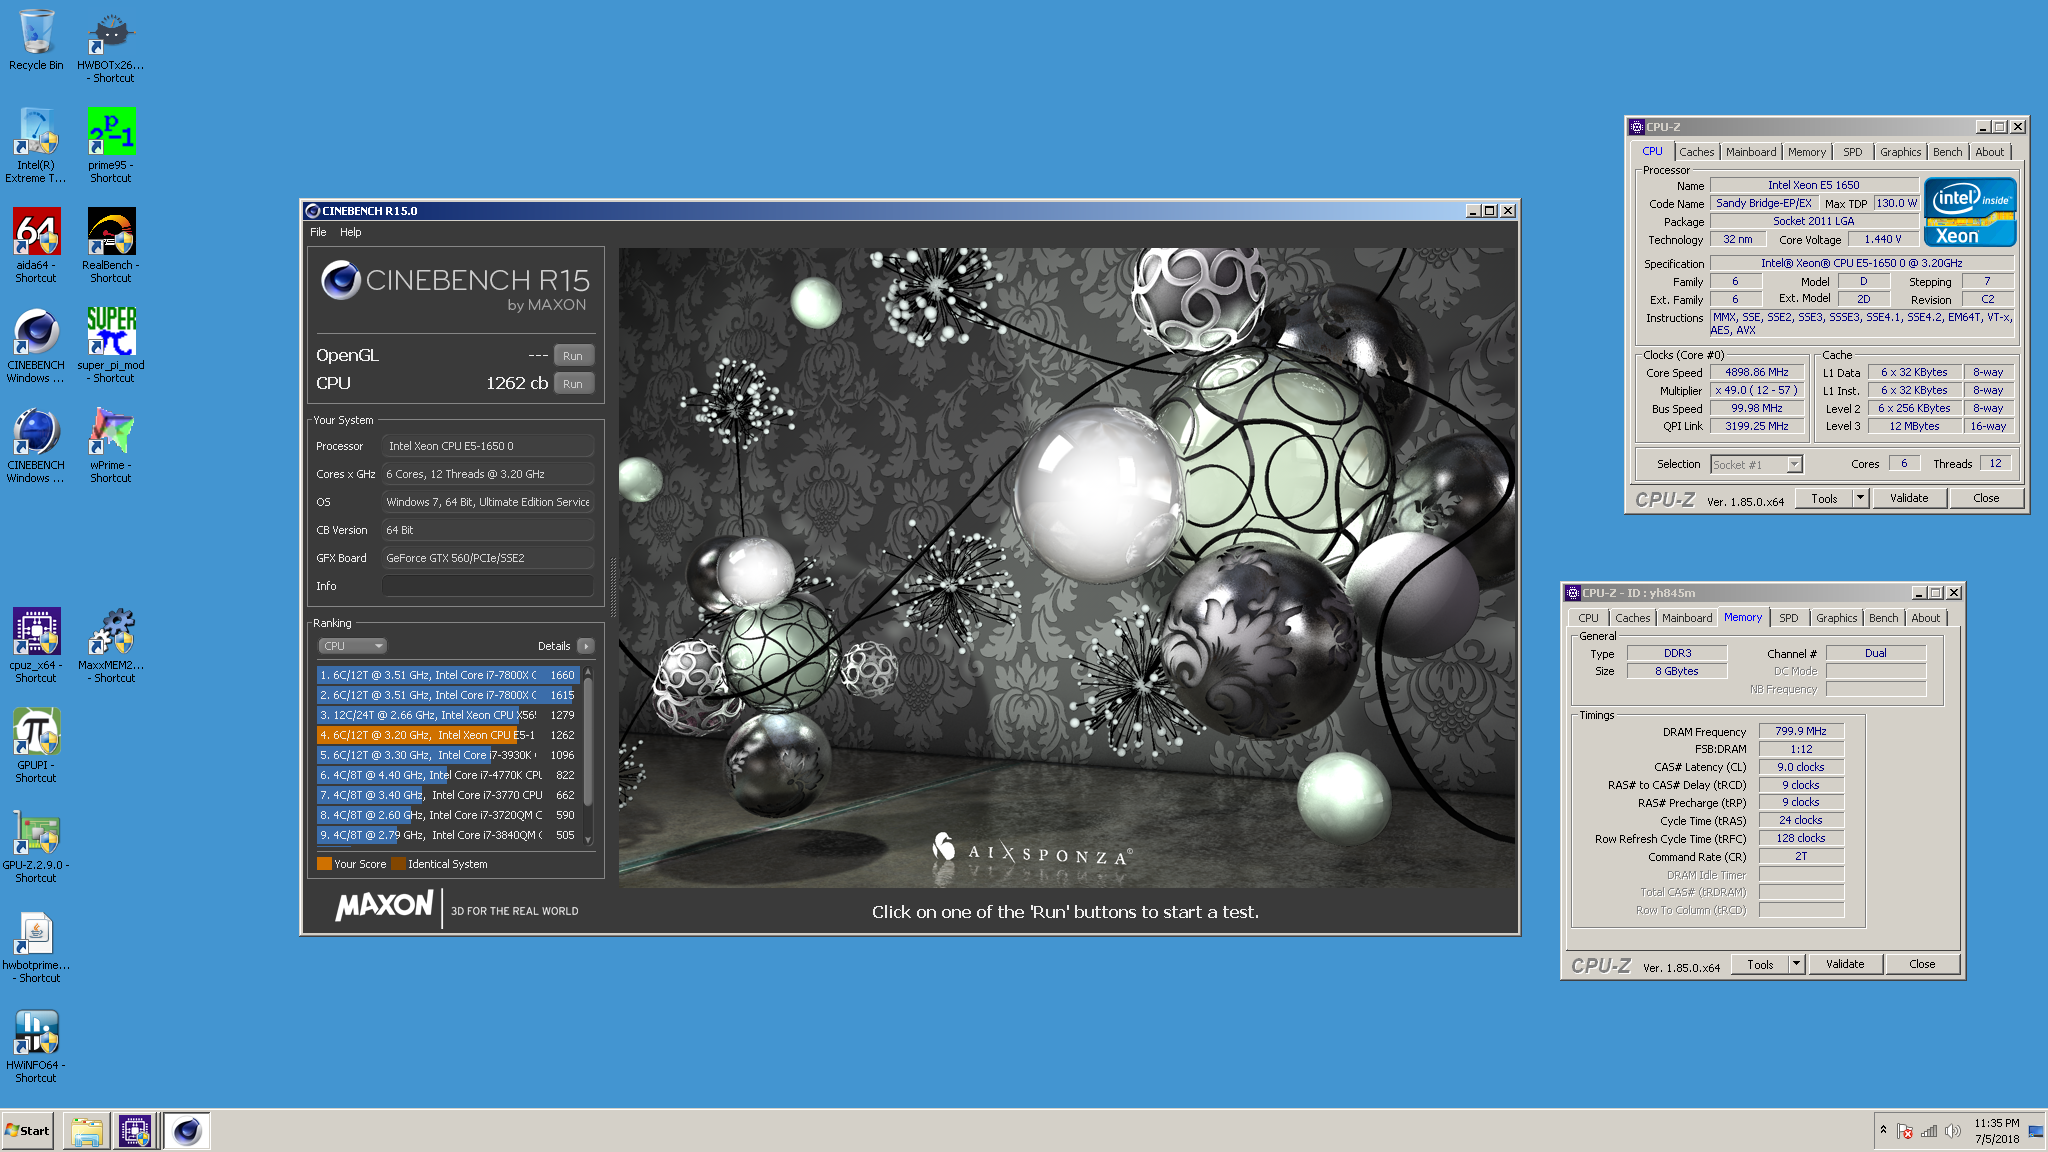Open Socket #1 selection dropdown in CPU-Z
Screen dimensions: 2048x1152
point(1756,464)
